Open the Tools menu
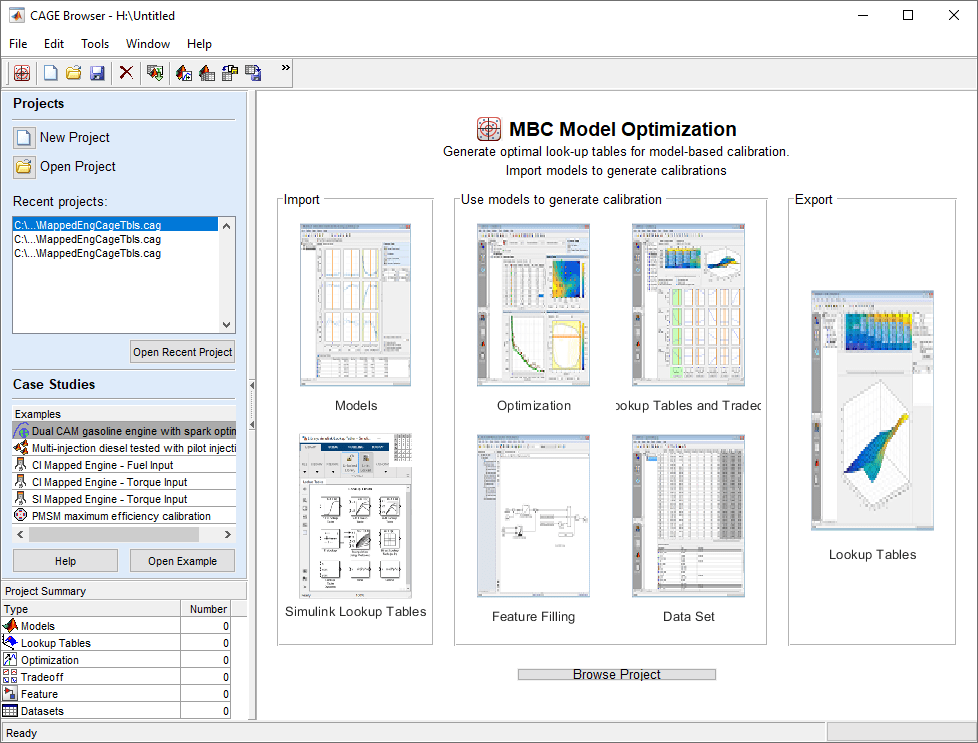The image size is (978, 743). (95, 44)
